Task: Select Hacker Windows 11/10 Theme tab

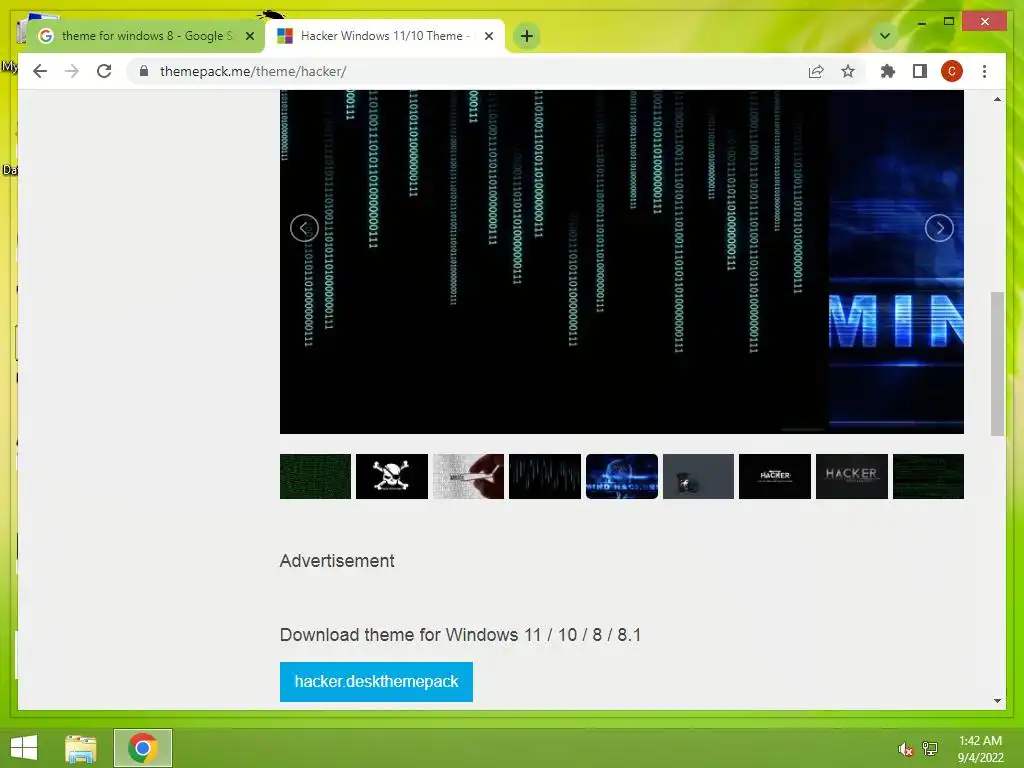Action: pos(385,36)
